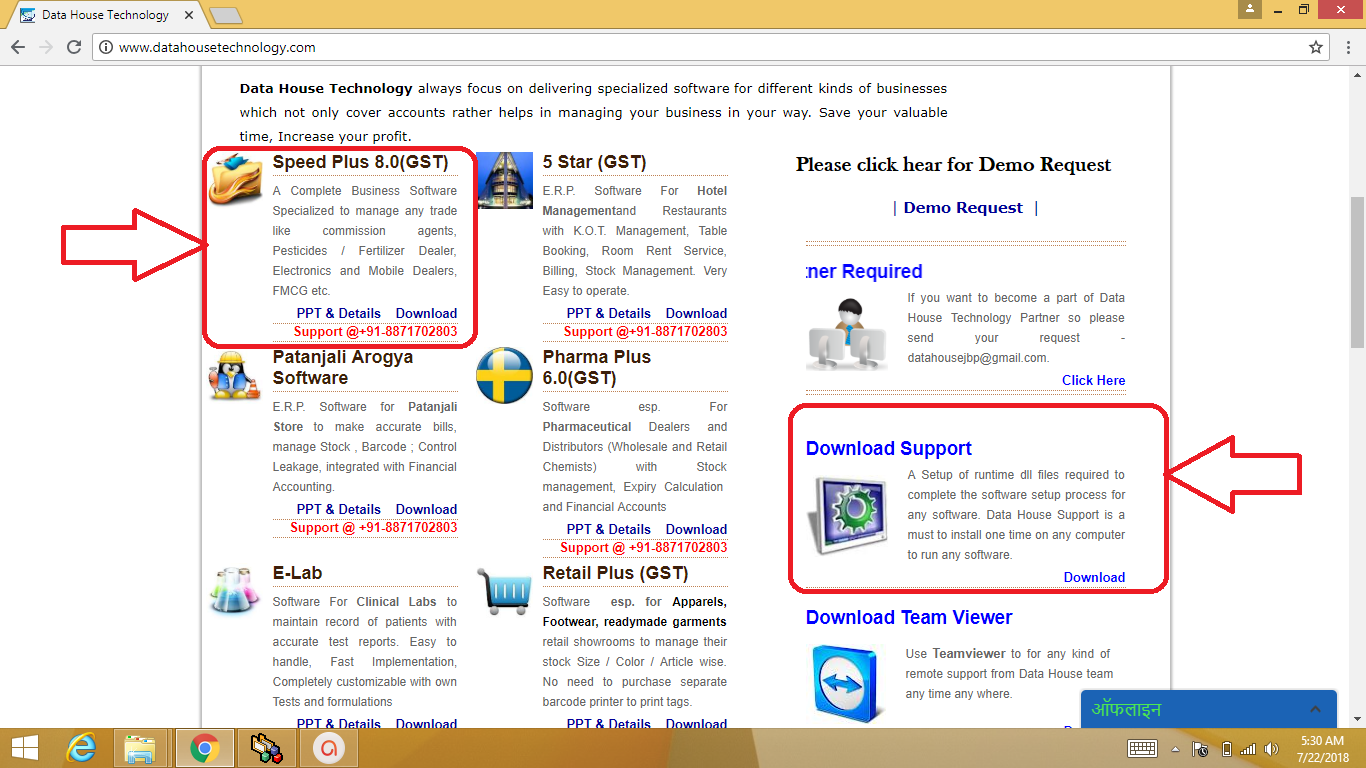Viewport: 1366px width, 768px height.
Task: Switch to Chrome taskbar icon
Action: 205,748
